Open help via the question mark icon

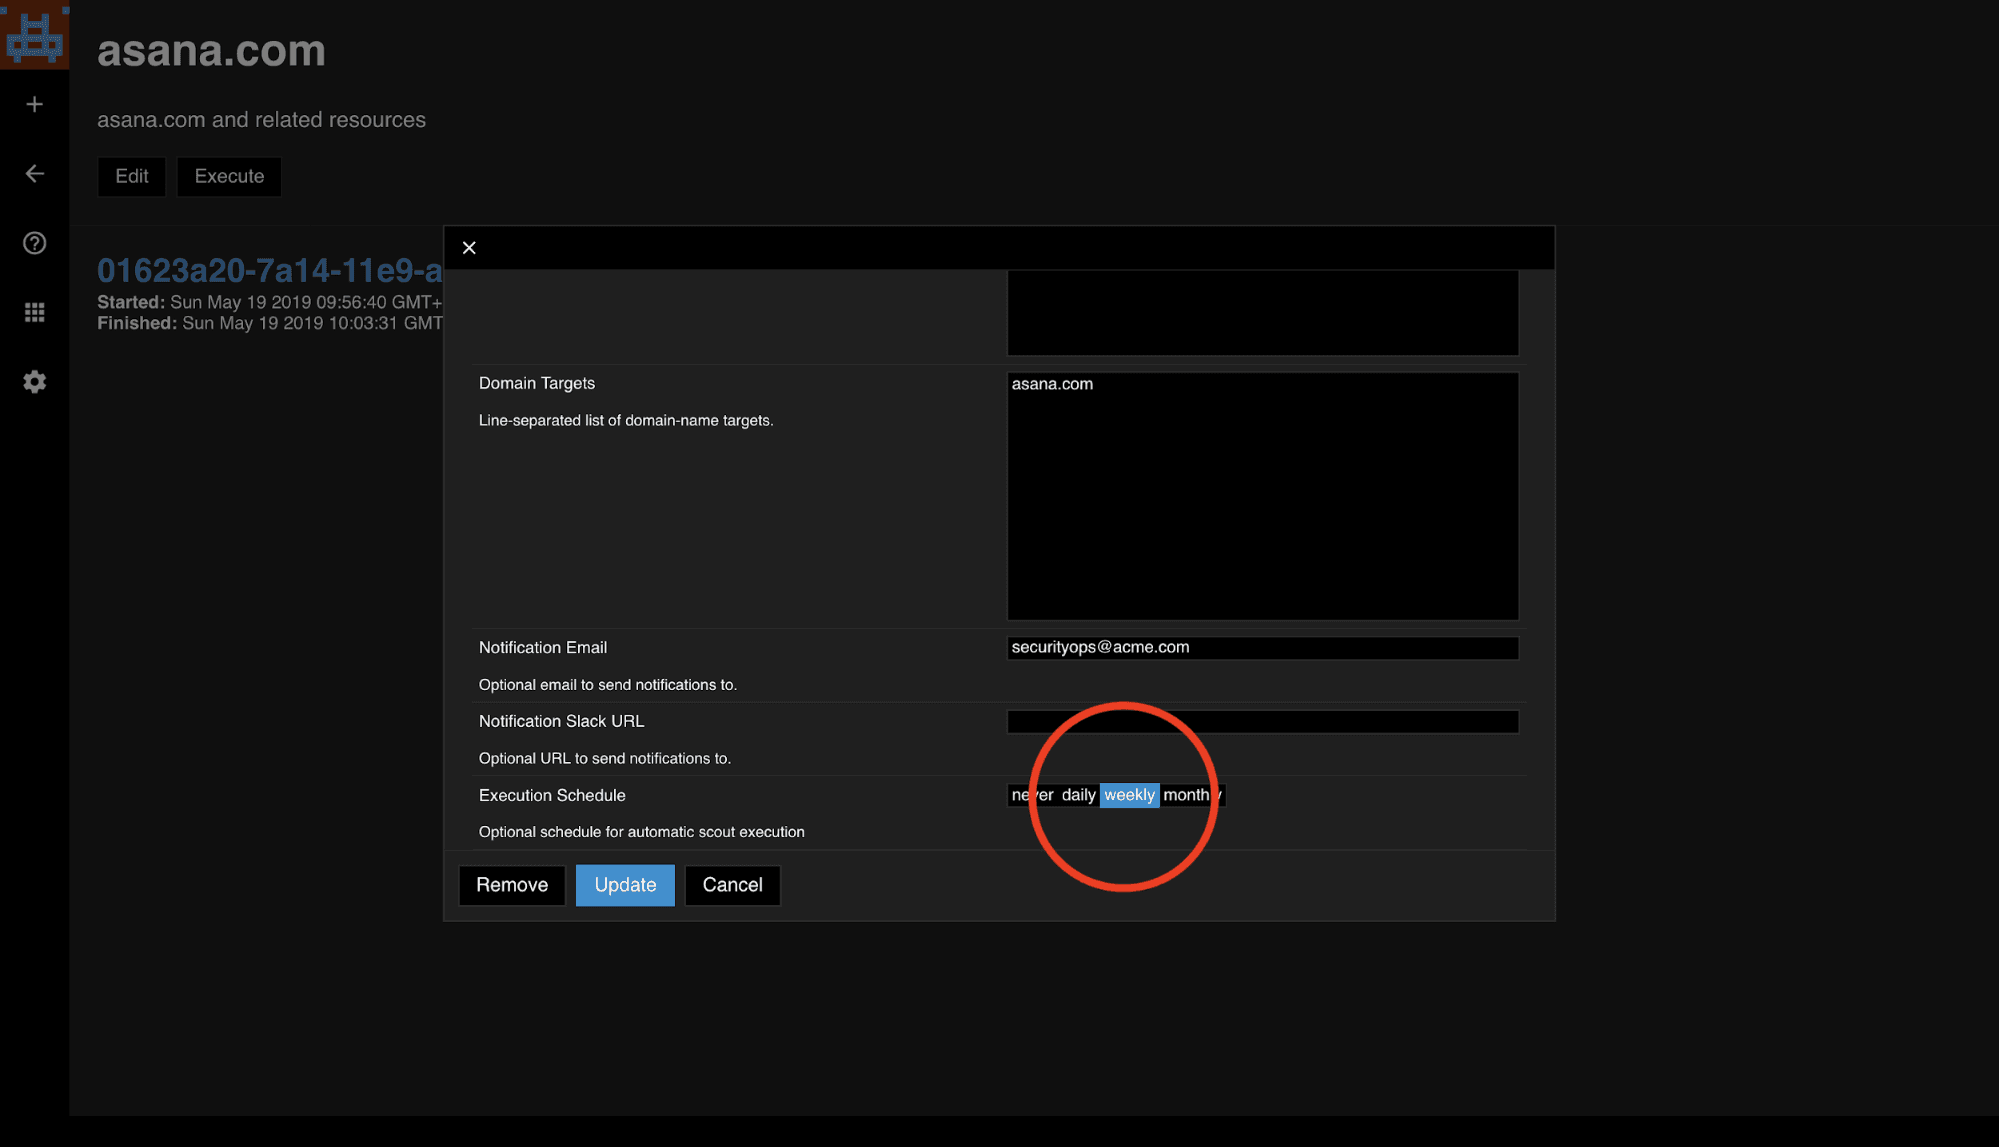click(35, 243)
